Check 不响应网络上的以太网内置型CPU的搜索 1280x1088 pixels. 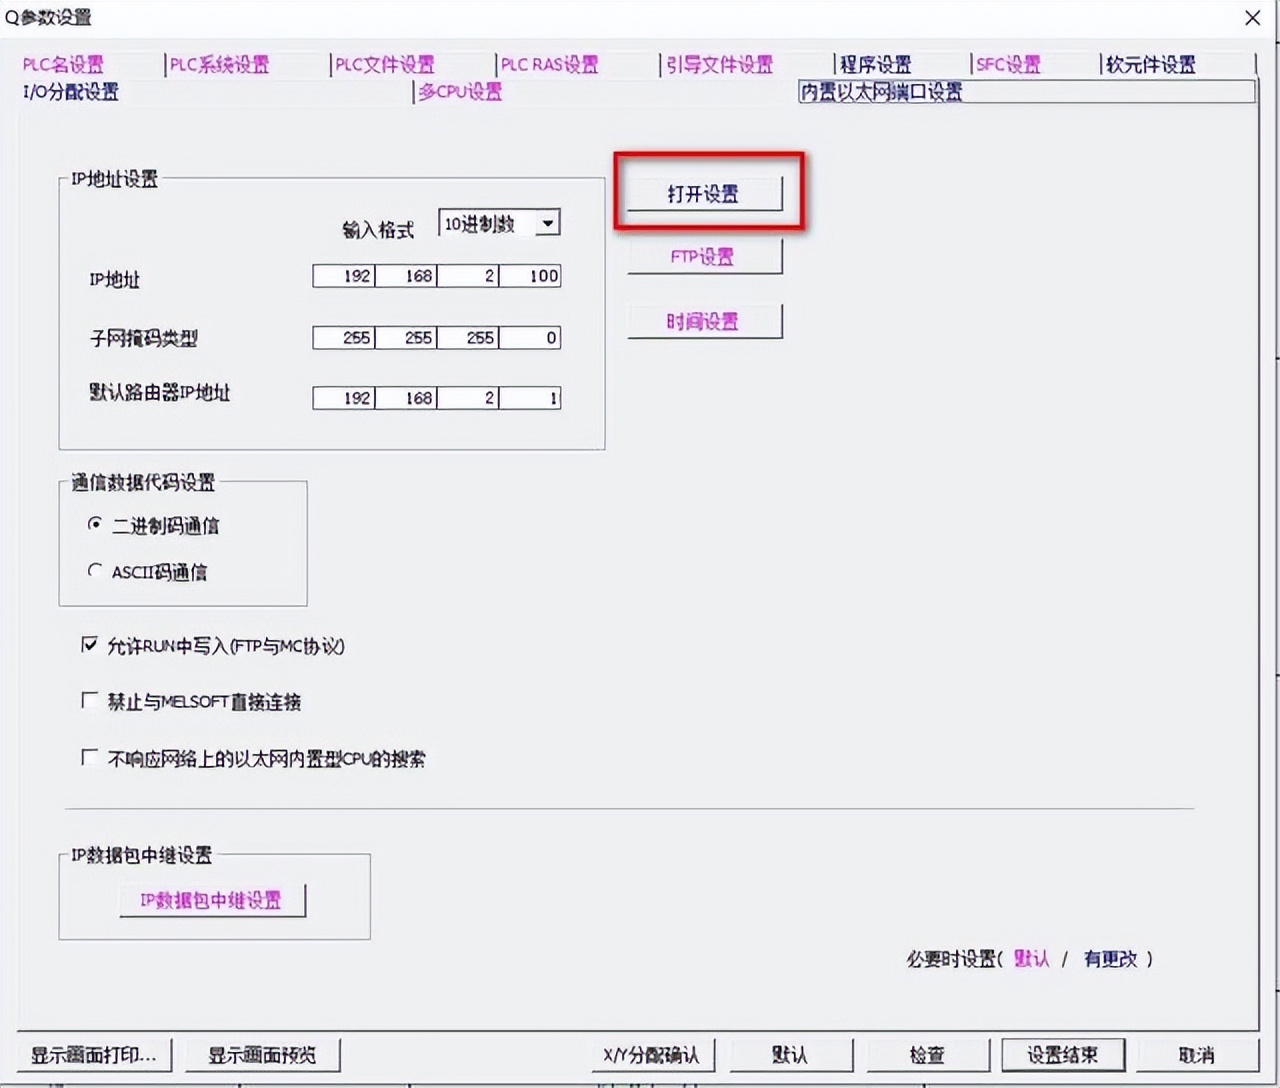point(89,757)
